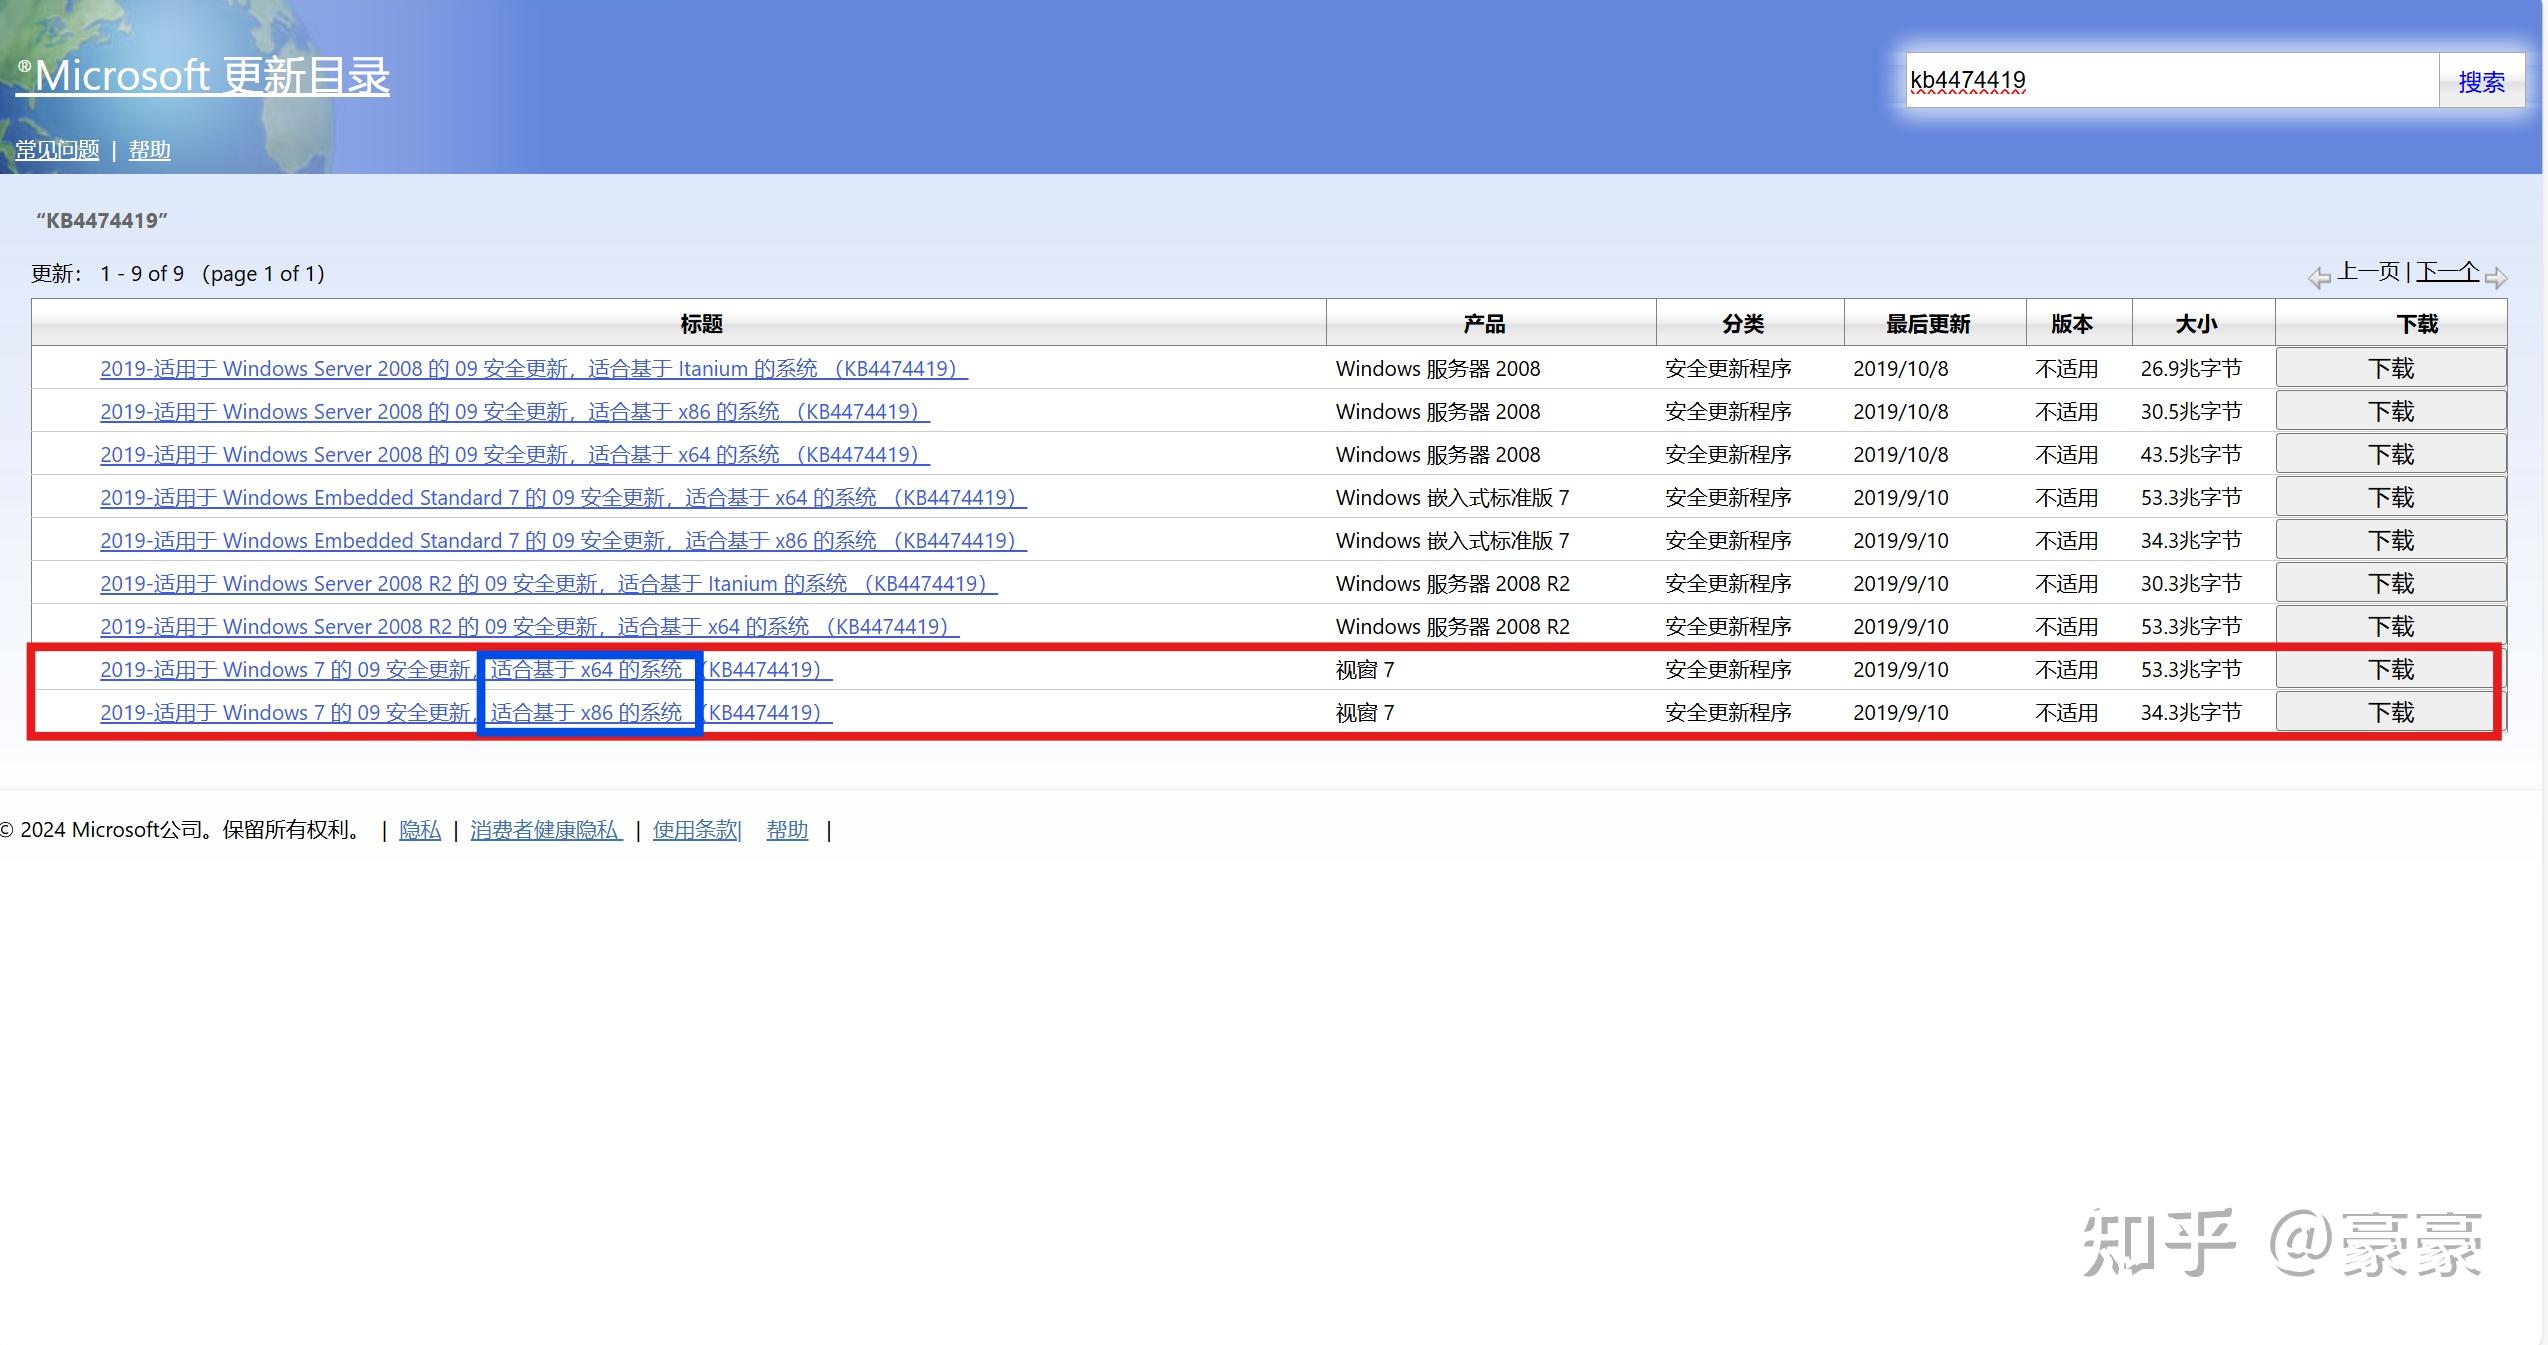
Task: Download the Windows 7 x86 34.3MB update
Action: pos(2389,712)
